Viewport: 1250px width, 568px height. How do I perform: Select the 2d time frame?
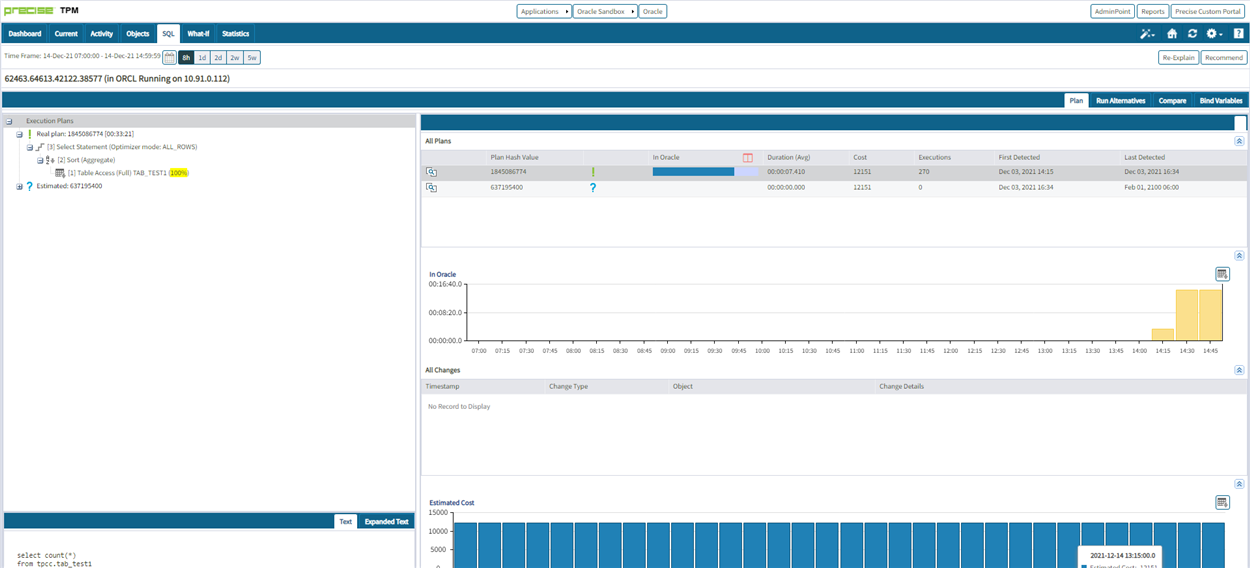coord(218,58)
